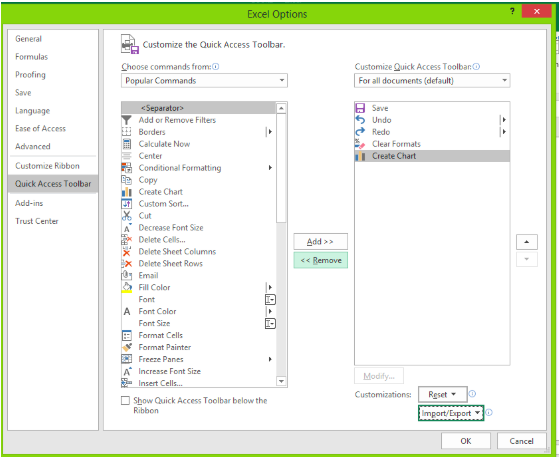Select the Format Painter brush icon

click(127, 347)
